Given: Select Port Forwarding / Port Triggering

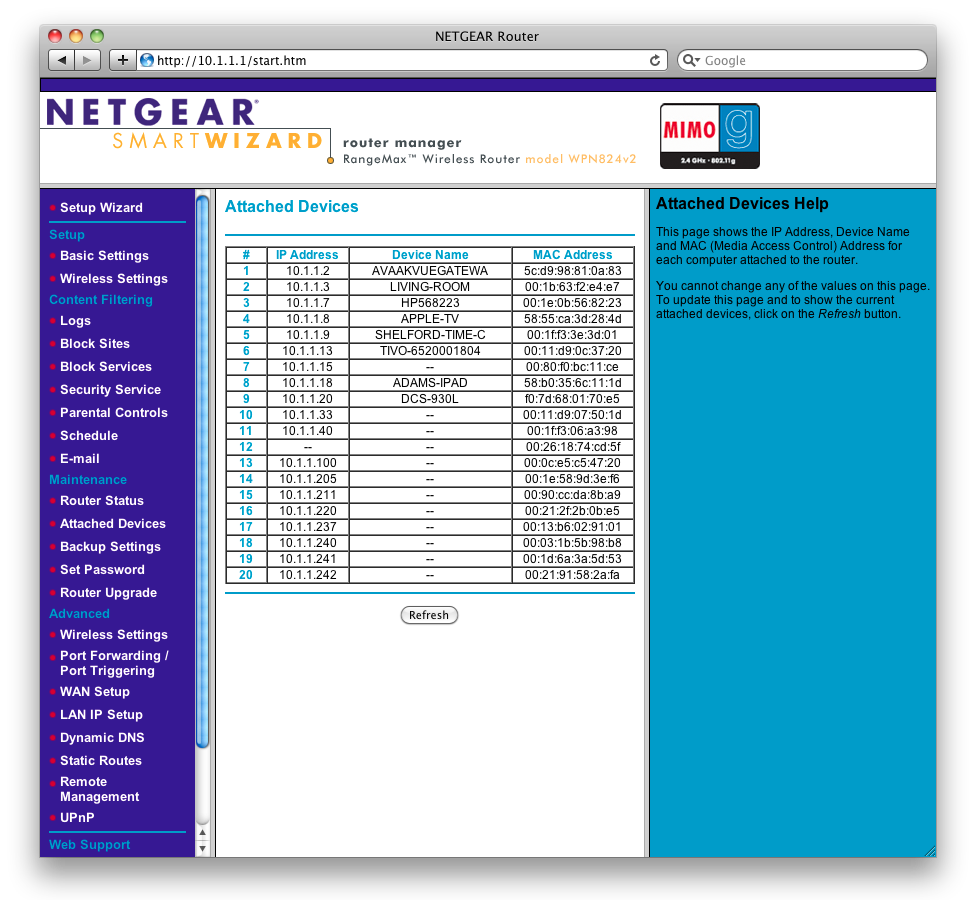Looking at the screenshot, I should (114, 663).
